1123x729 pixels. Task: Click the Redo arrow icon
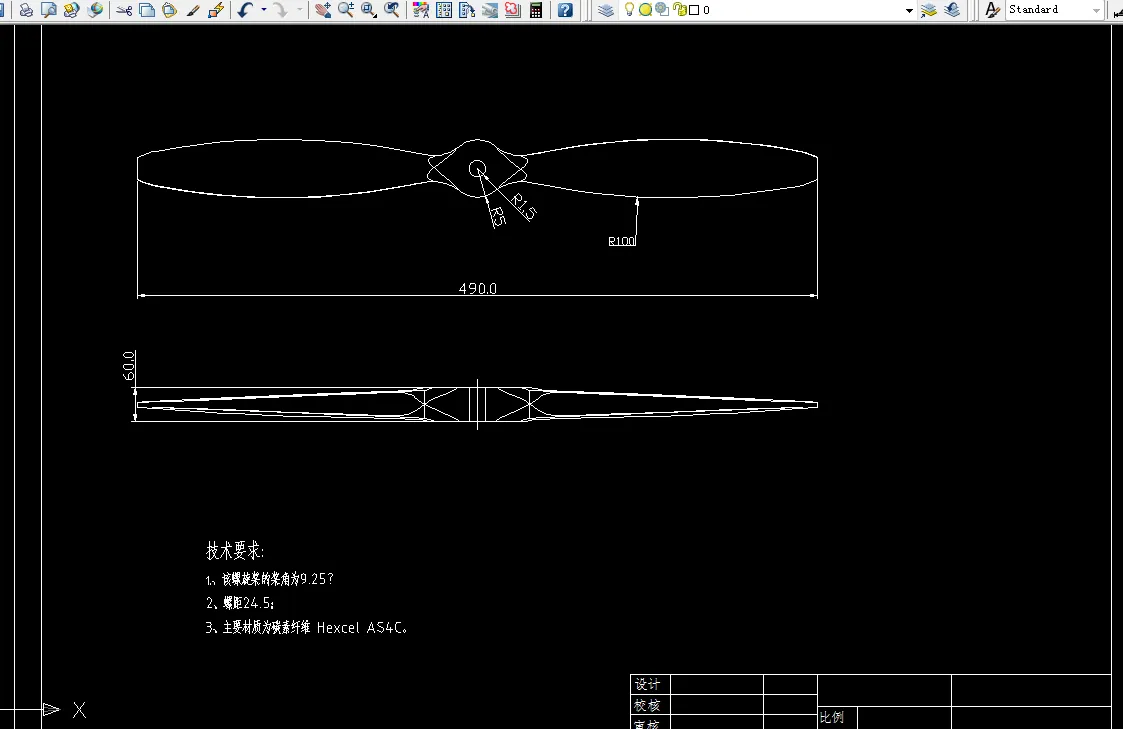click(281, 10)
